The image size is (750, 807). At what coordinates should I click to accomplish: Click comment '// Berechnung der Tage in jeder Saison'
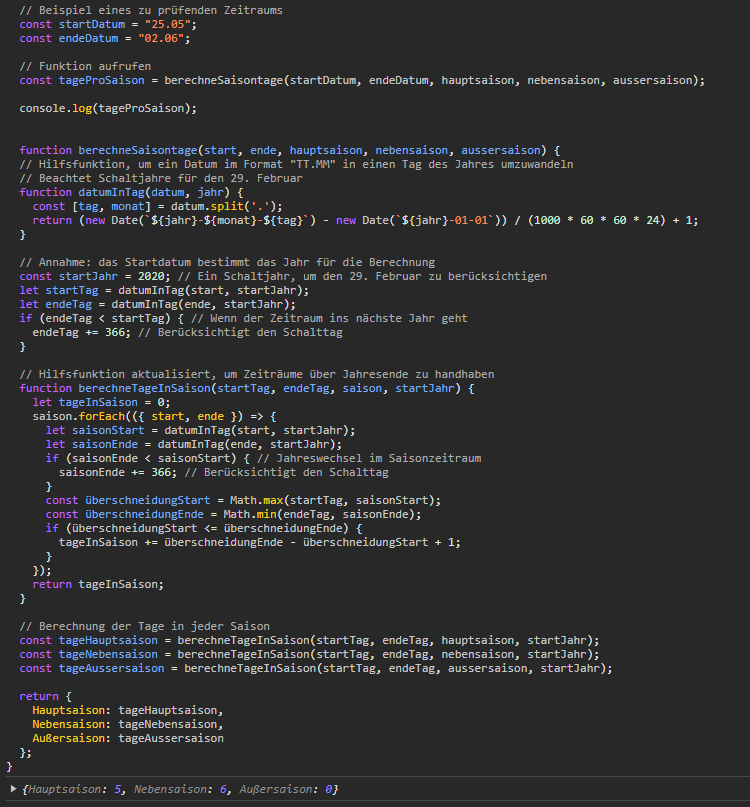145,626
